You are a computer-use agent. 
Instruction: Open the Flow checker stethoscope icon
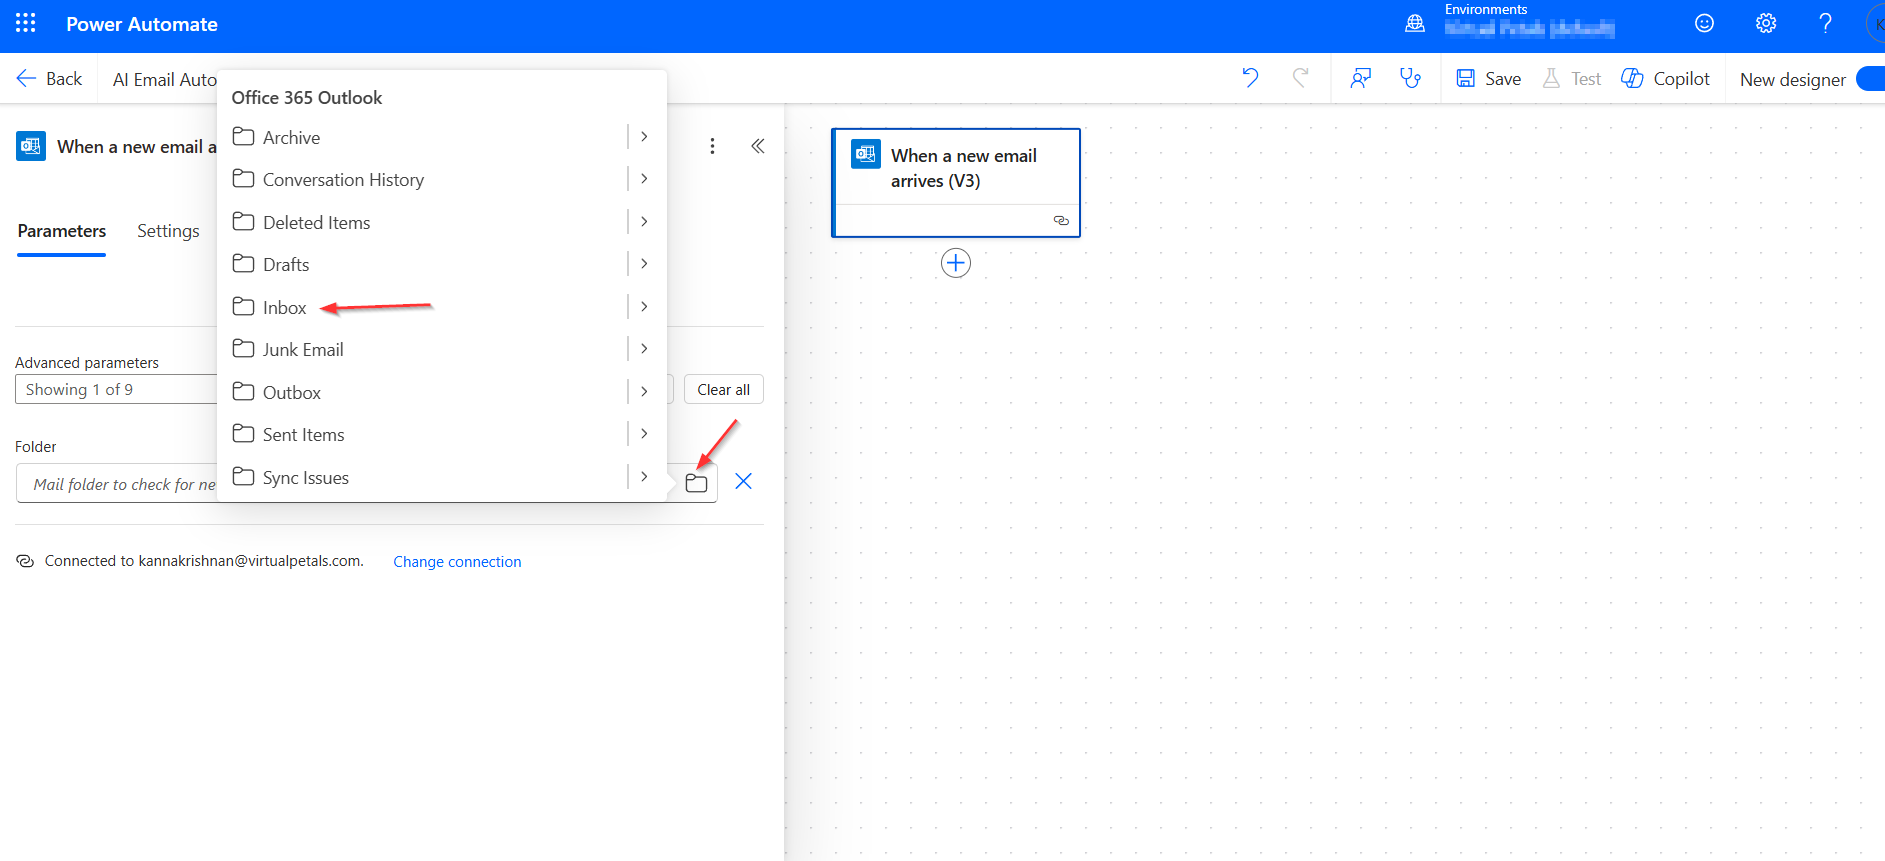tap(1410, 78)
